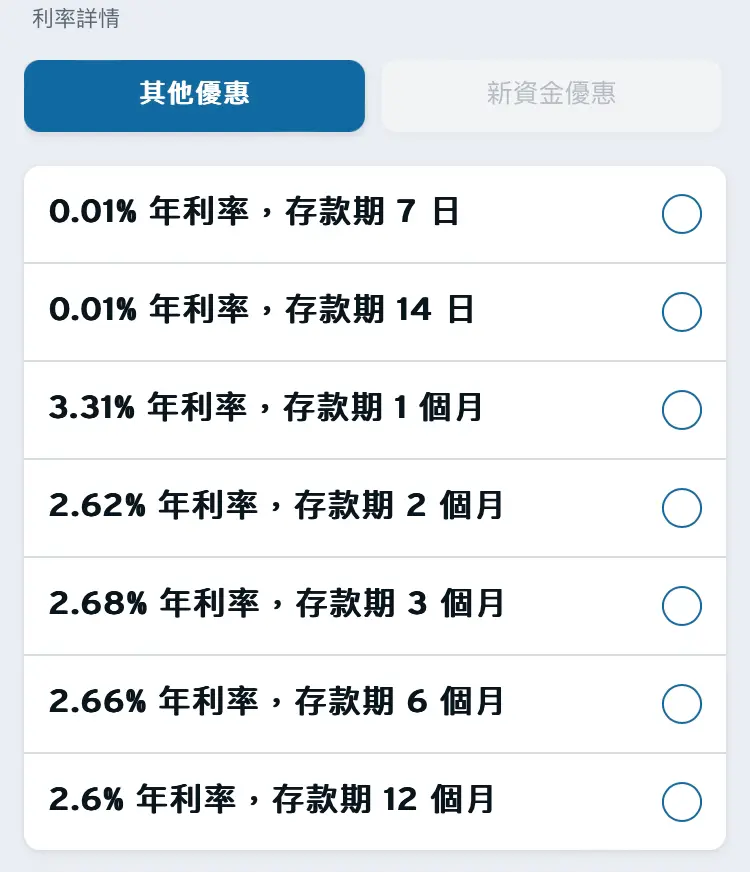Open the 新資金優惠 tab

click(551, 96)
